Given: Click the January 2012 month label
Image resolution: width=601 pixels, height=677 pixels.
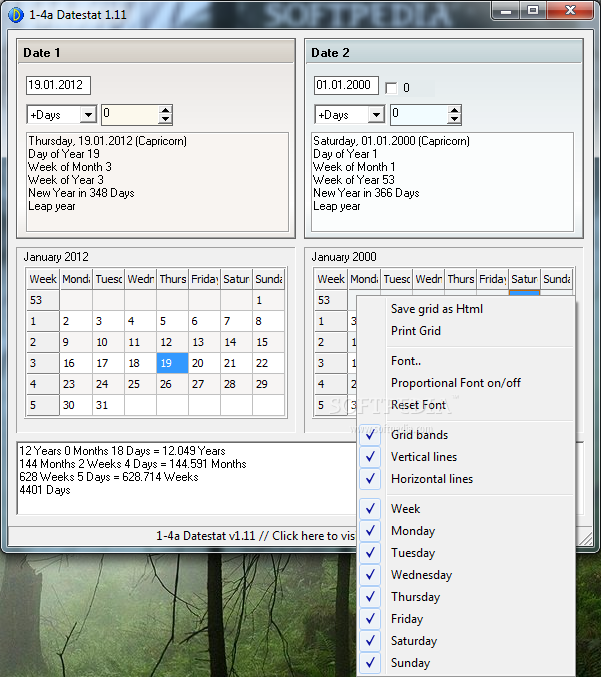Looking at the screenshot, I should point(56,257).
